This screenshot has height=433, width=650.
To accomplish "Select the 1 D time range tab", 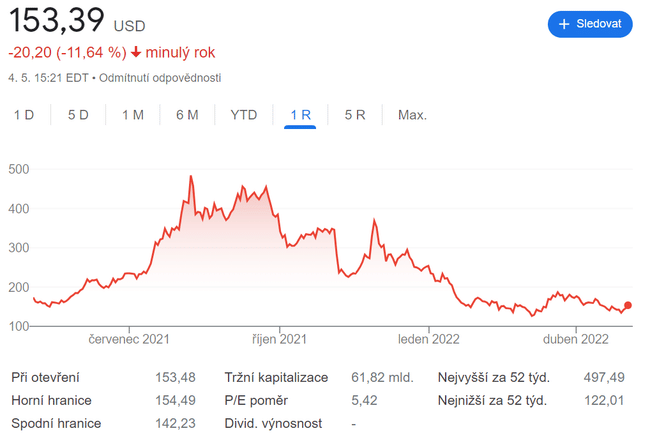I will (x=24, y=115).
